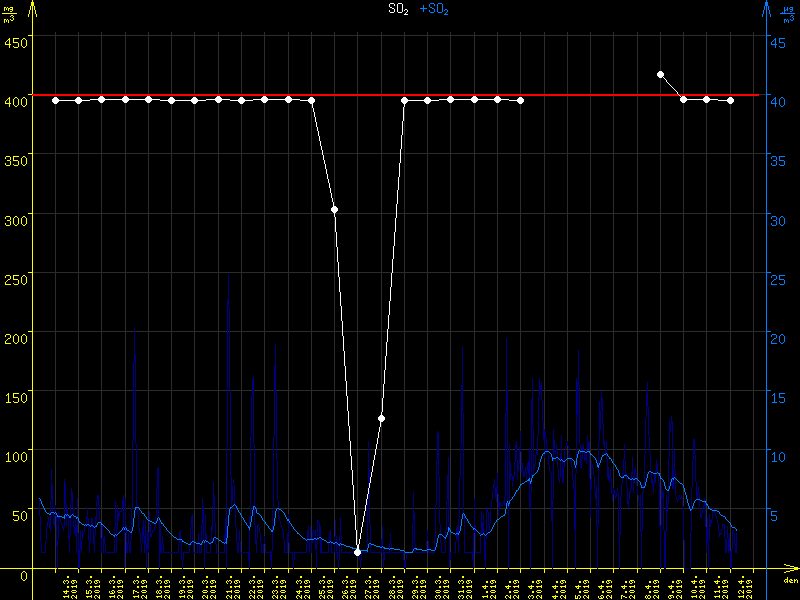800x600 pixels.
Task: Click the yellow unit label top-left
Action: tap(9, 12)
